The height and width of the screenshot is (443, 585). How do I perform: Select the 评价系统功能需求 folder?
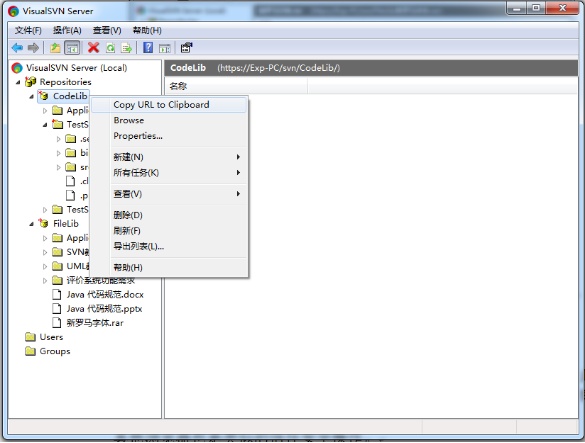(101, 280)
